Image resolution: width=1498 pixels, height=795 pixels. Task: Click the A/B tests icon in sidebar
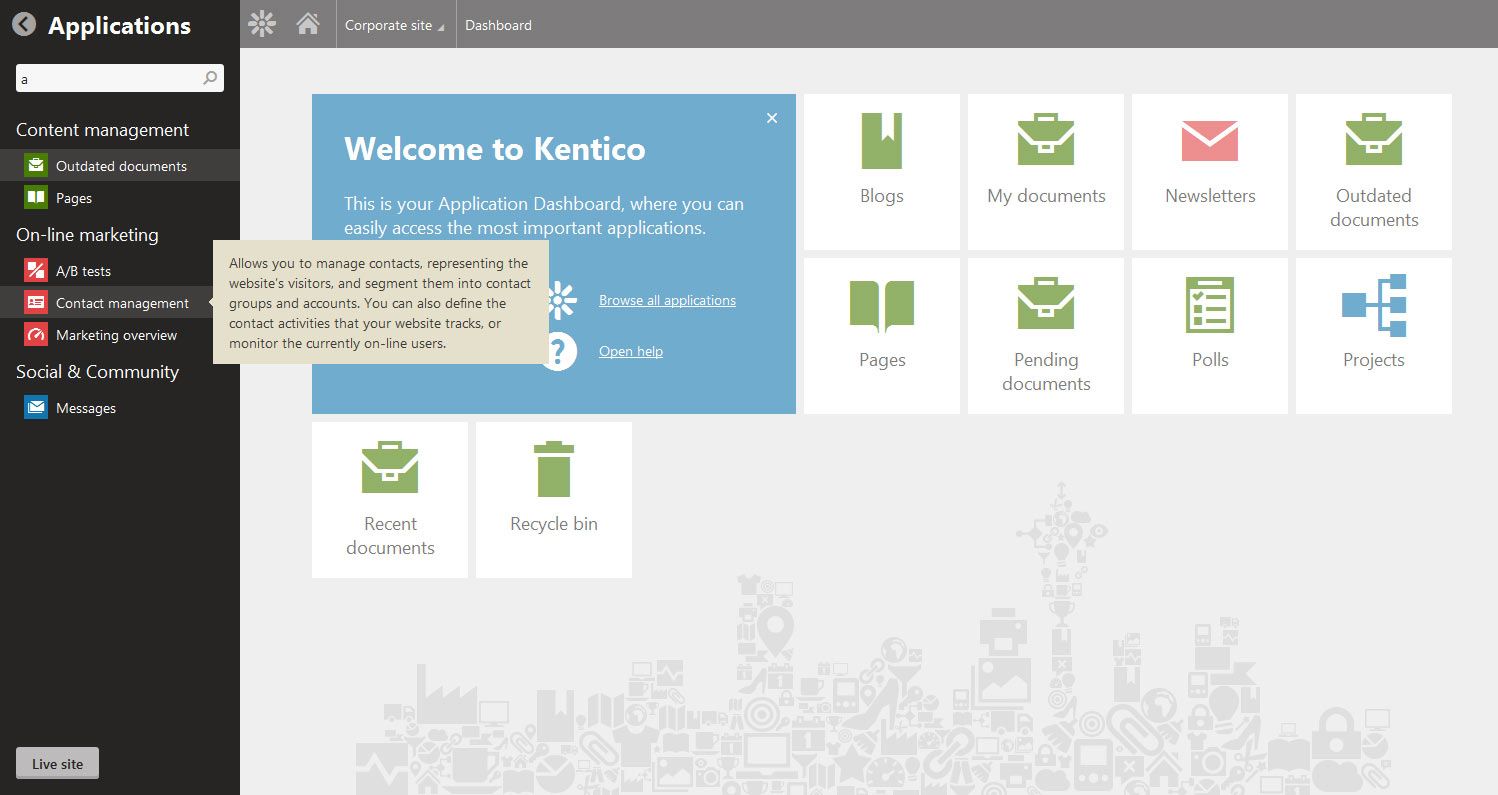pyautogui.click(x=36, y=271)
